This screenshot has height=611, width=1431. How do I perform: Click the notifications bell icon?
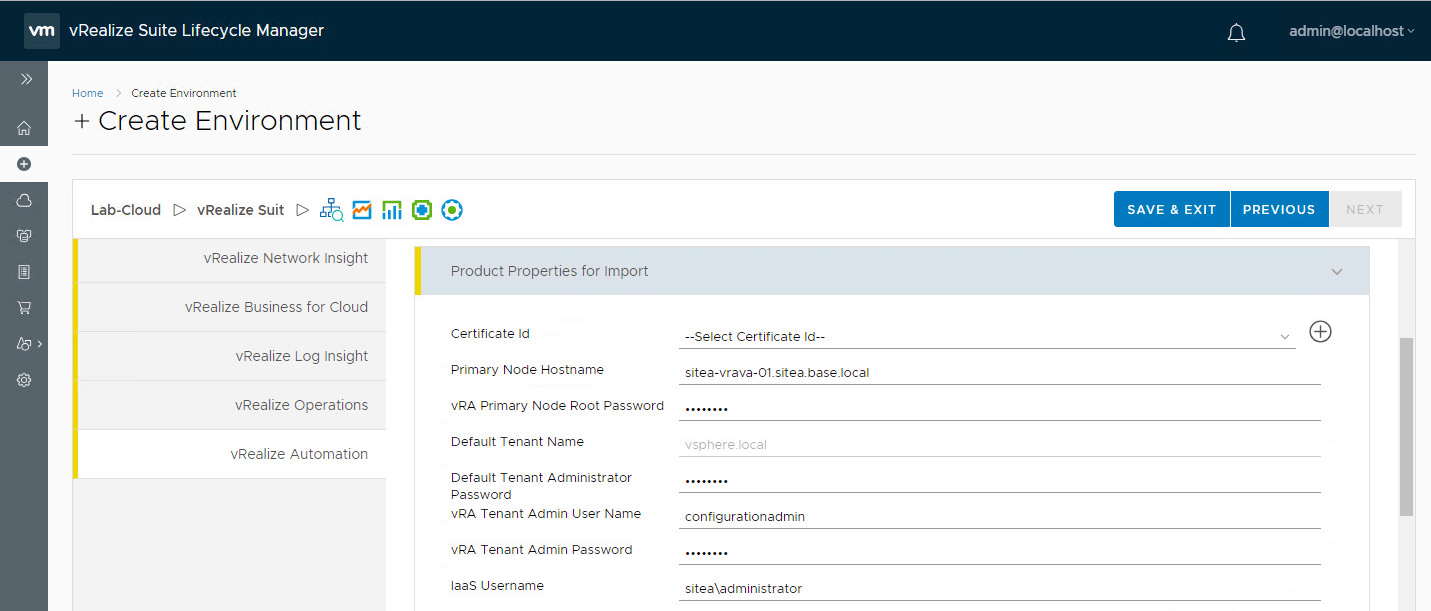(x=1236, y=32)
